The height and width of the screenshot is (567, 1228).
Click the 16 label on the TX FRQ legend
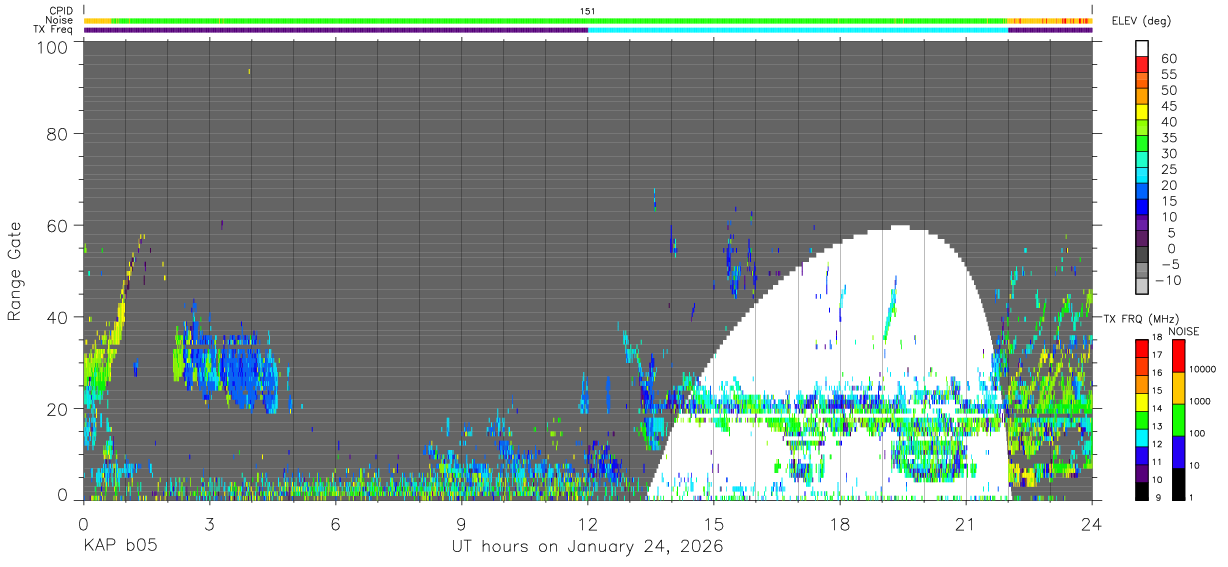pyautogui.click(x=1157, y=373)
